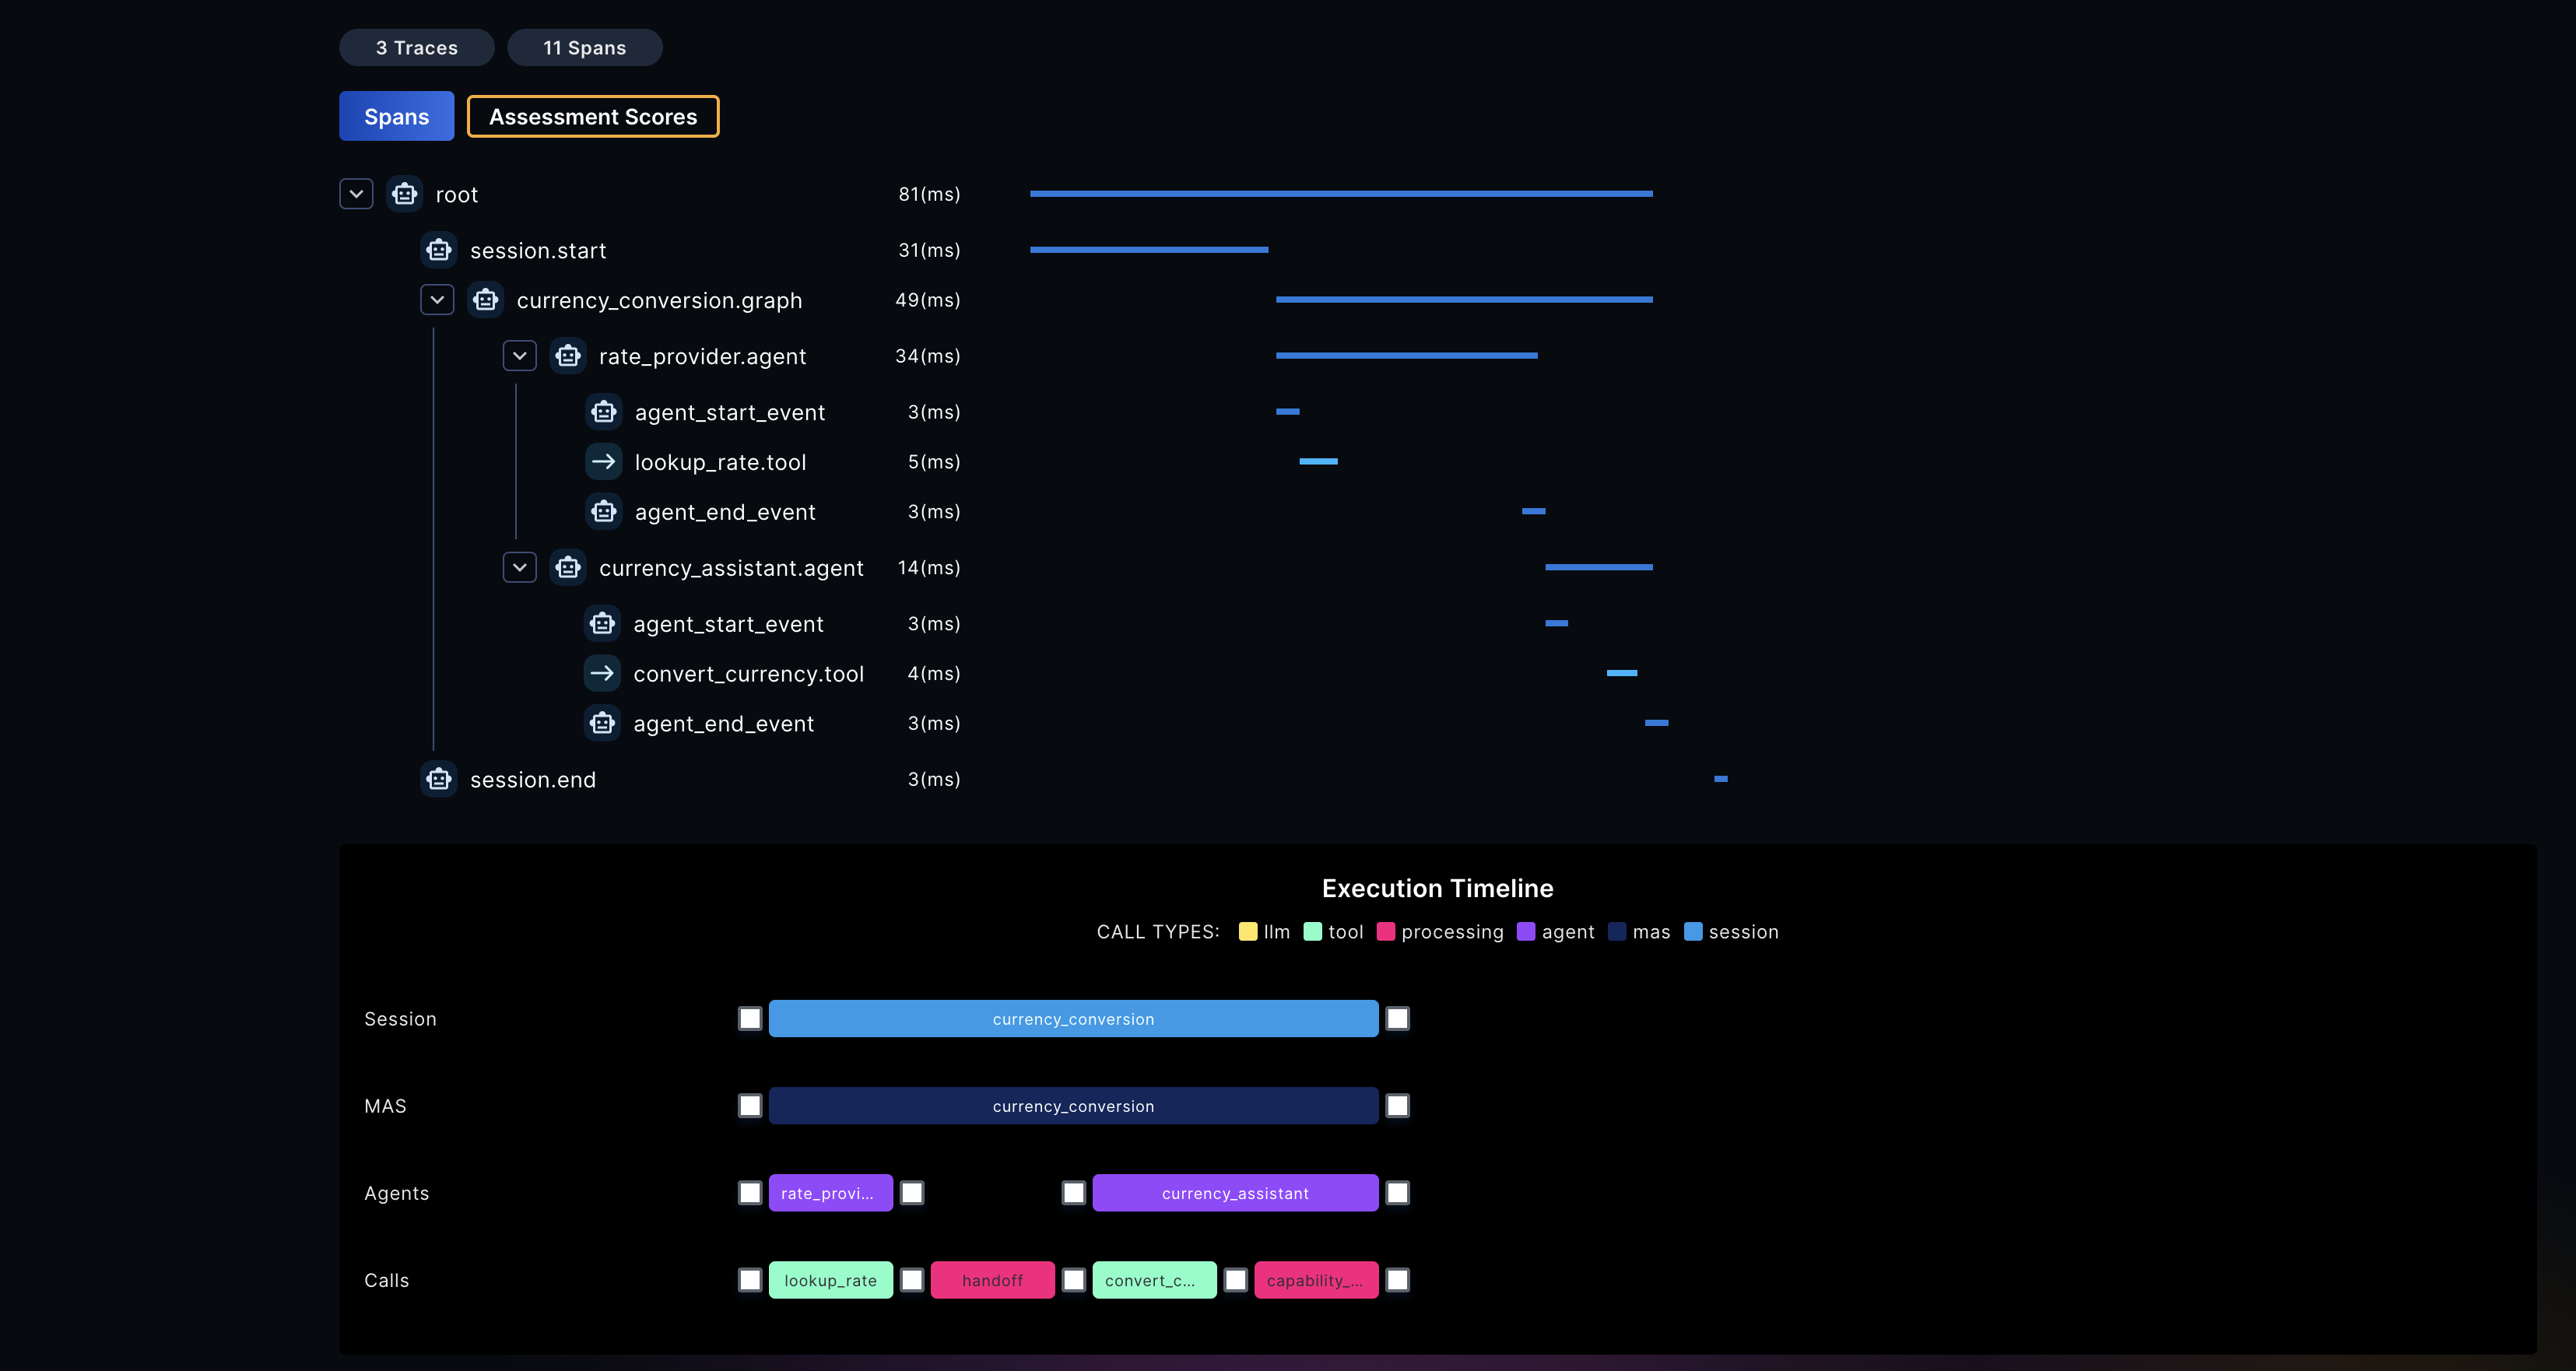Screen dimensions: 2576x1371
Task: Click the llm yellow legend swatch
Action: [x=1248, y=932]
